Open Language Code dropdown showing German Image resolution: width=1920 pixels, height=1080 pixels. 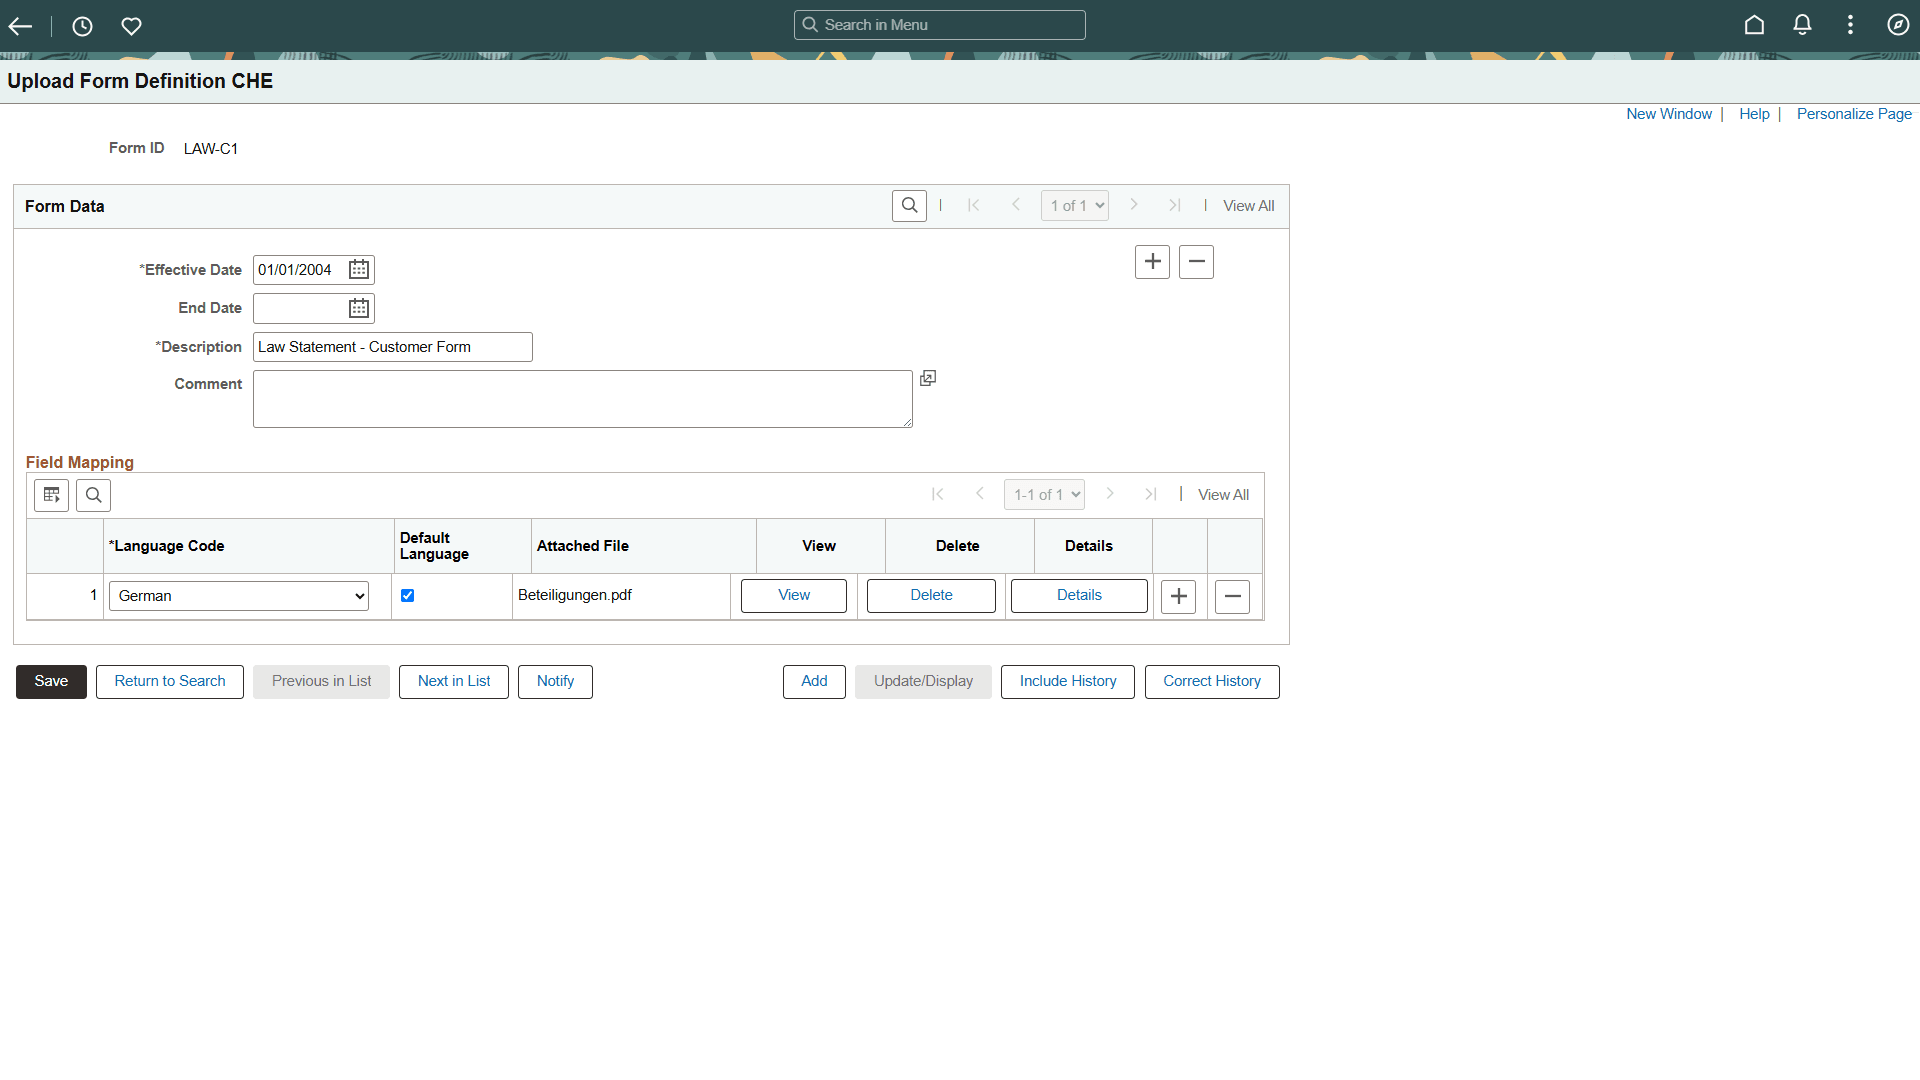pos(239,596)
